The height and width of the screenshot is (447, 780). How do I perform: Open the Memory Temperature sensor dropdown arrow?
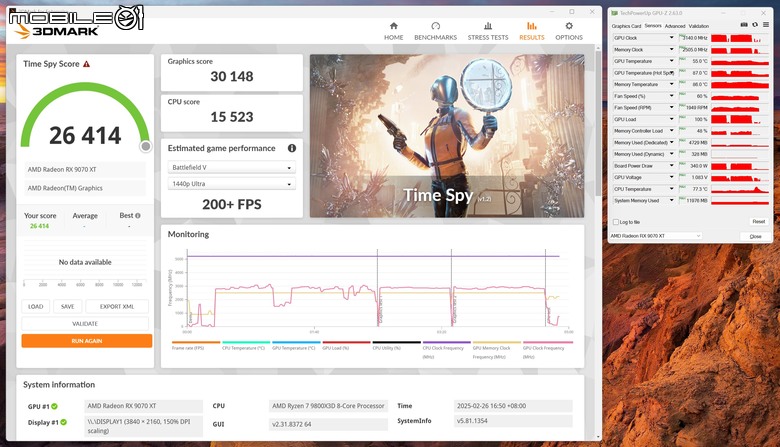click(672, 85)
